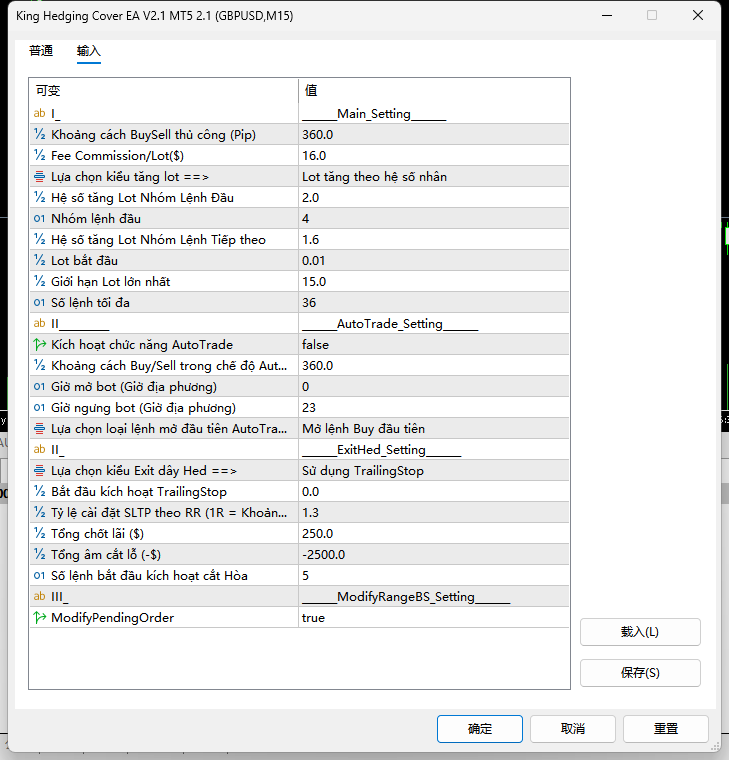Edit the 250.0 total take-profit value
Image resolution: width=729 pixels, height=760 pixels.
434,534
